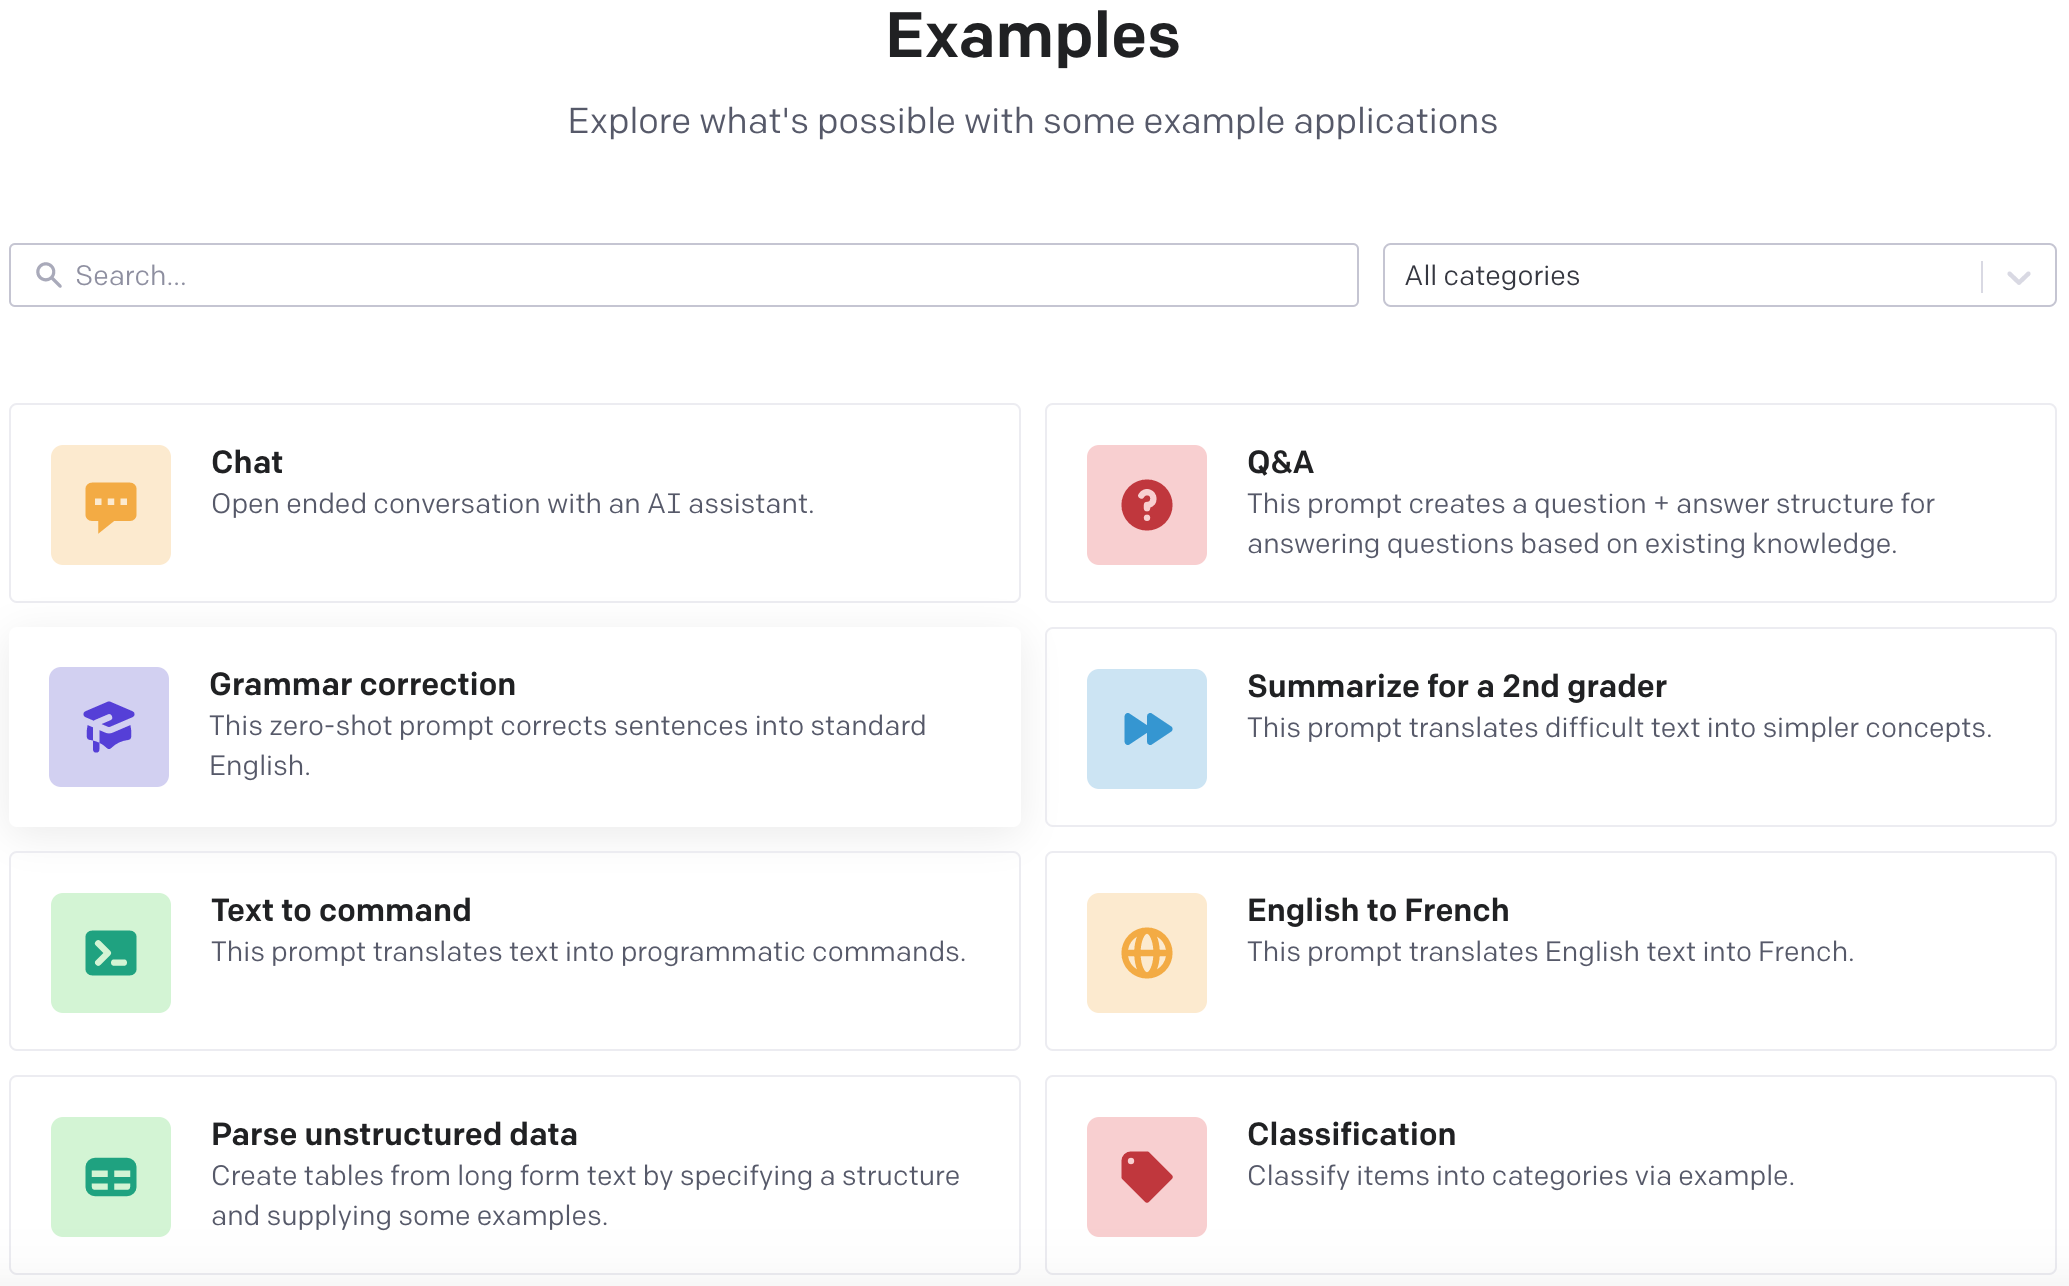Screen dimensions: 2069x1286
Task: Click the red tag Classification icon
Action: click(1147, 1177)
